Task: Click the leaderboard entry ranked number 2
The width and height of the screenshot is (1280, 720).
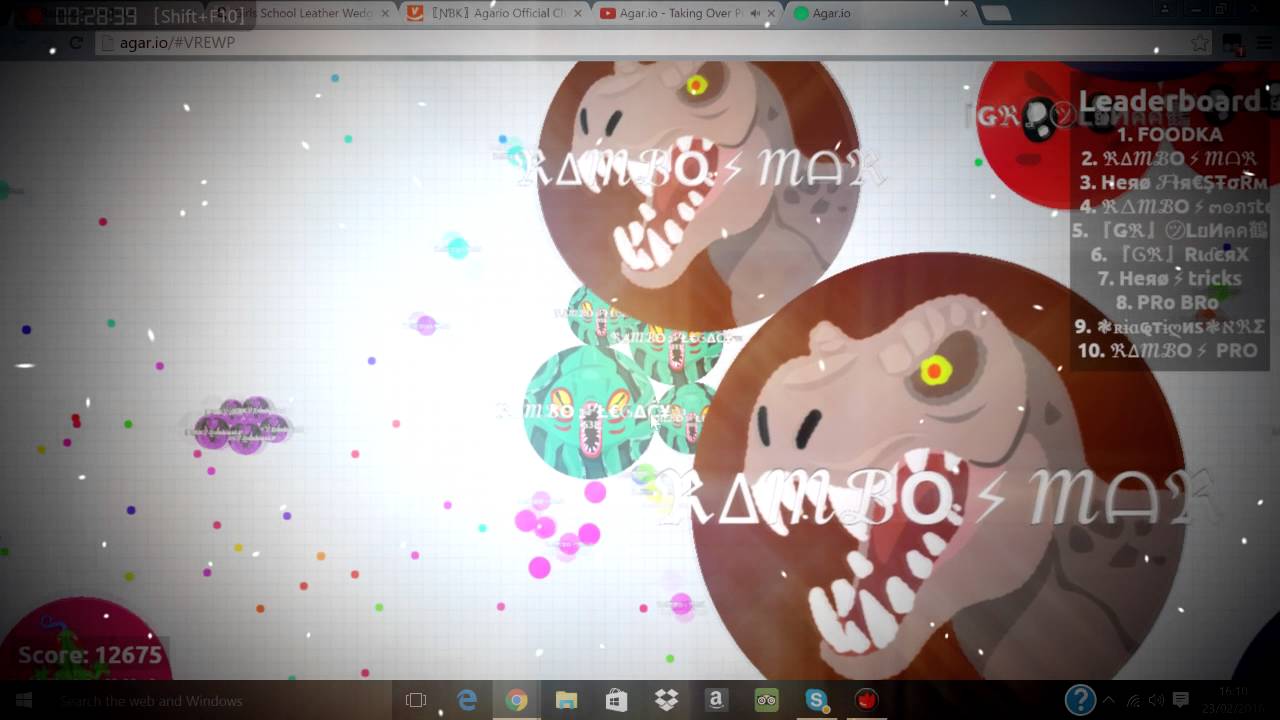Action: pos(1169,158)
